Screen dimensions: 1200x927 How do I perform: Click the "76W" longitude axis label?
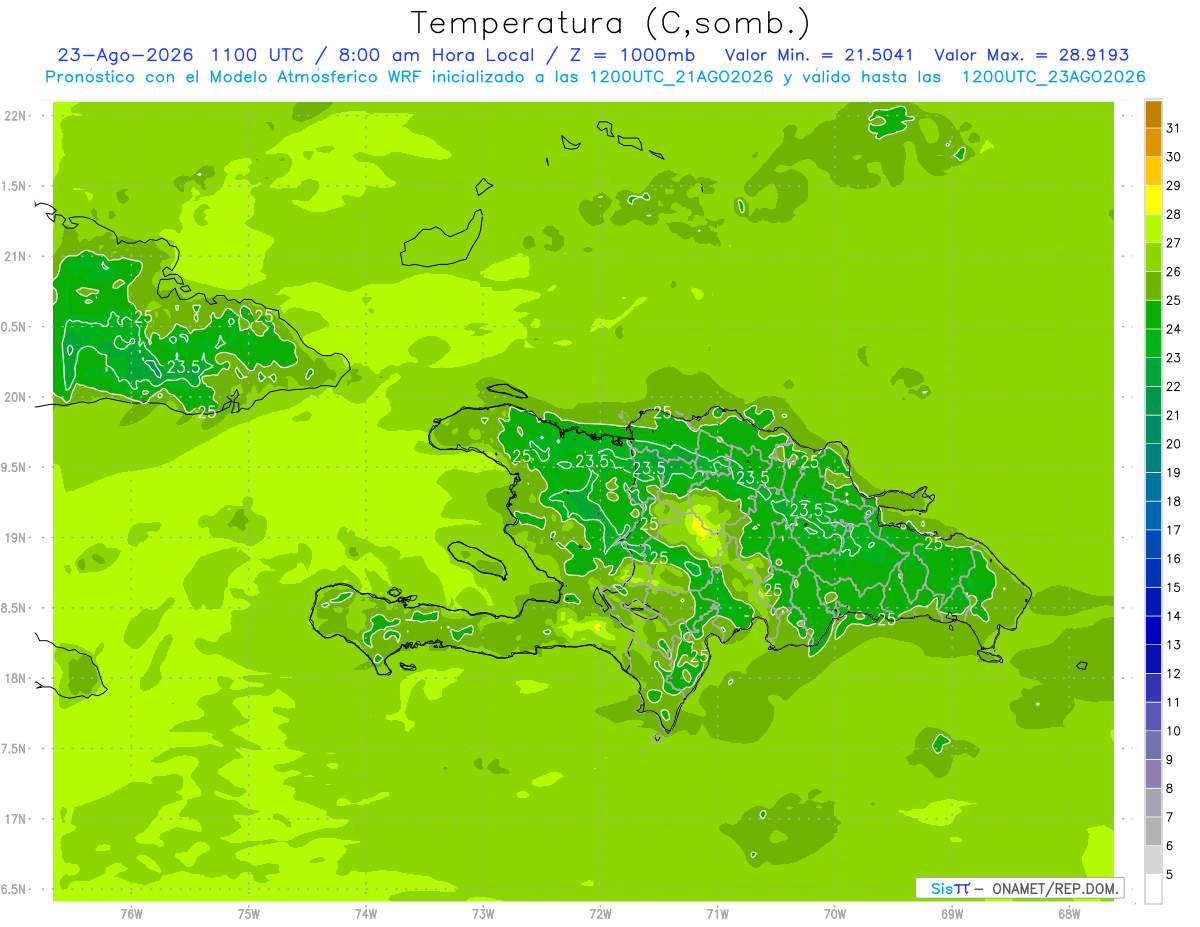click(131, 914)
